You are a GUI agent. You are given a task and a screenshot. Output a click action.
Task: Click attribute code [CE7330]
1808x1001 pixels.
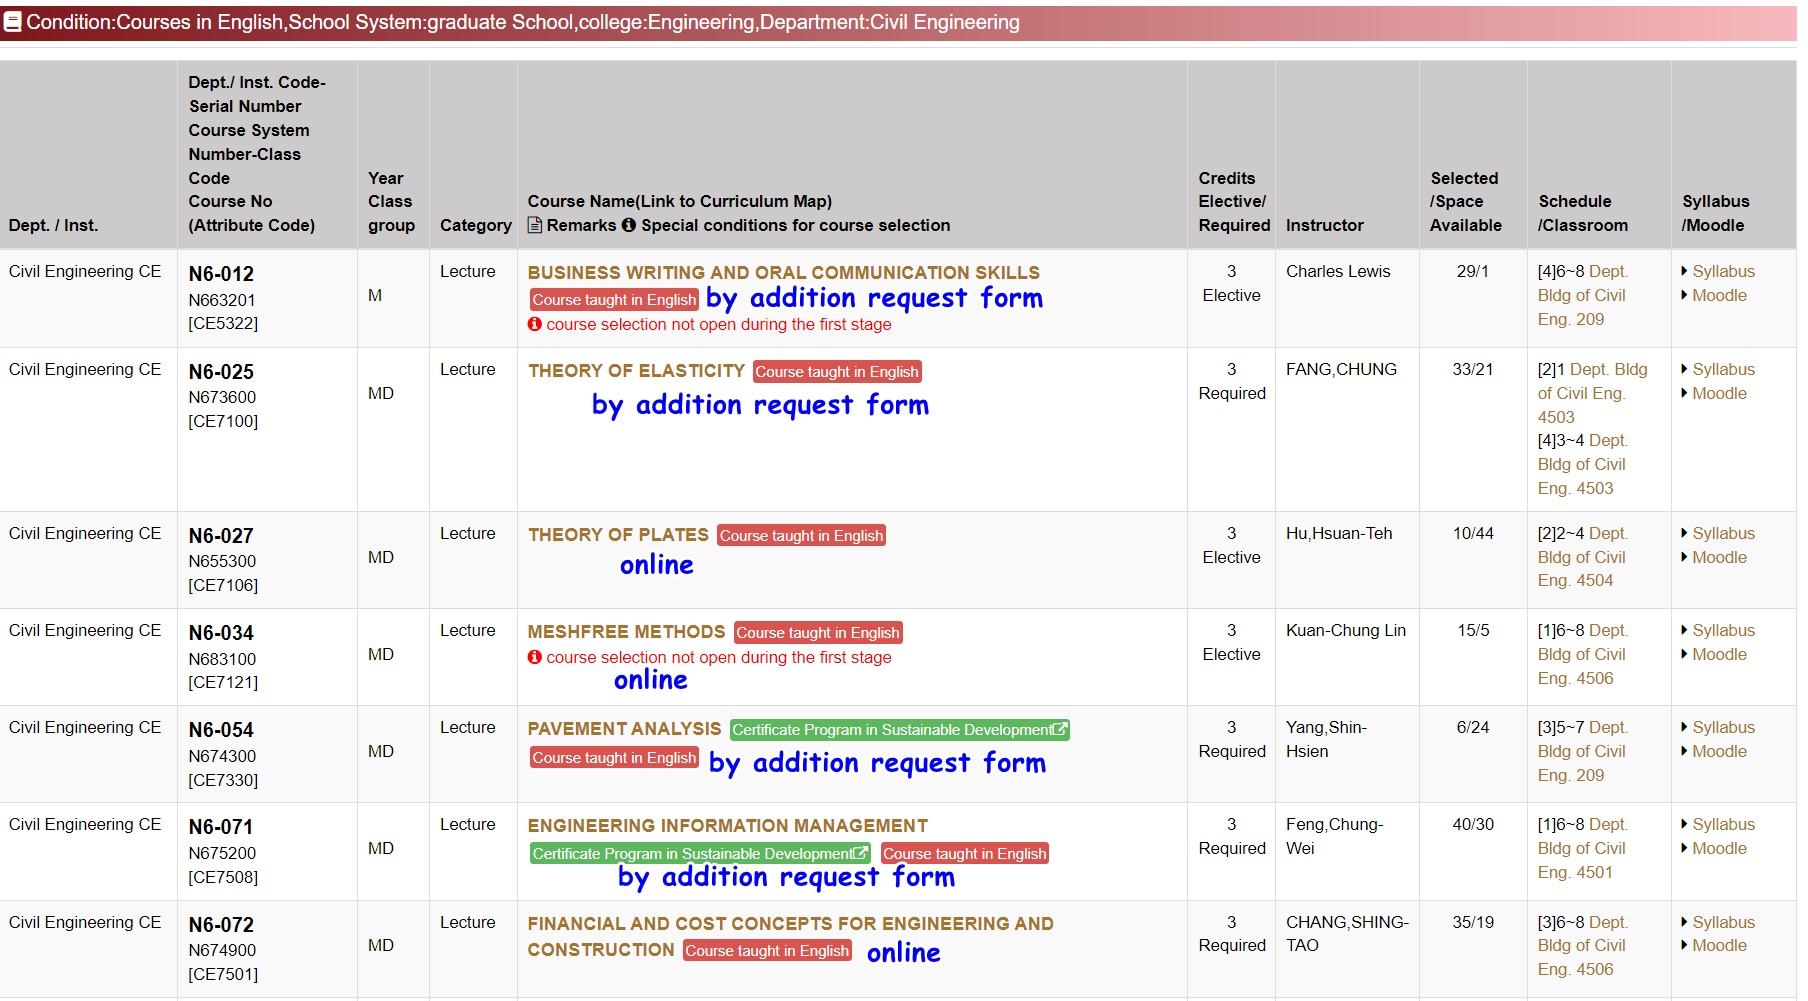point(223,780)
